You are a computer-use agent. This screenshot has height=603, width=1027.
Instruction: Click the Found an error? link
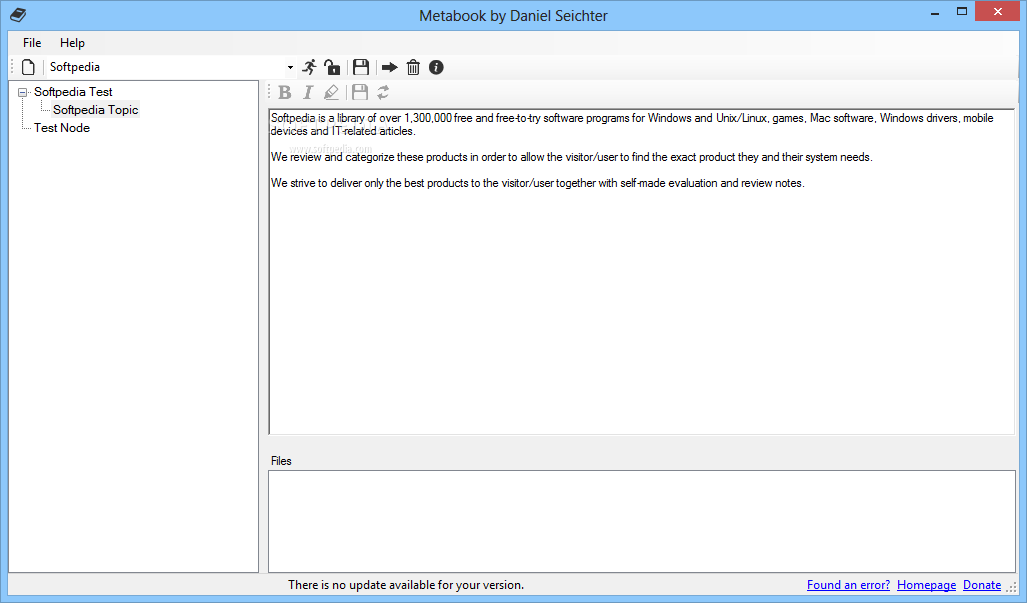tap(848, 585)
